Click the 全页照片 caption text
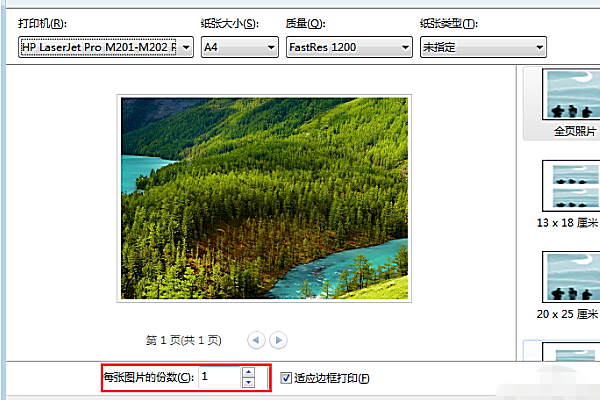600x400 pixels. click(575, 131)
